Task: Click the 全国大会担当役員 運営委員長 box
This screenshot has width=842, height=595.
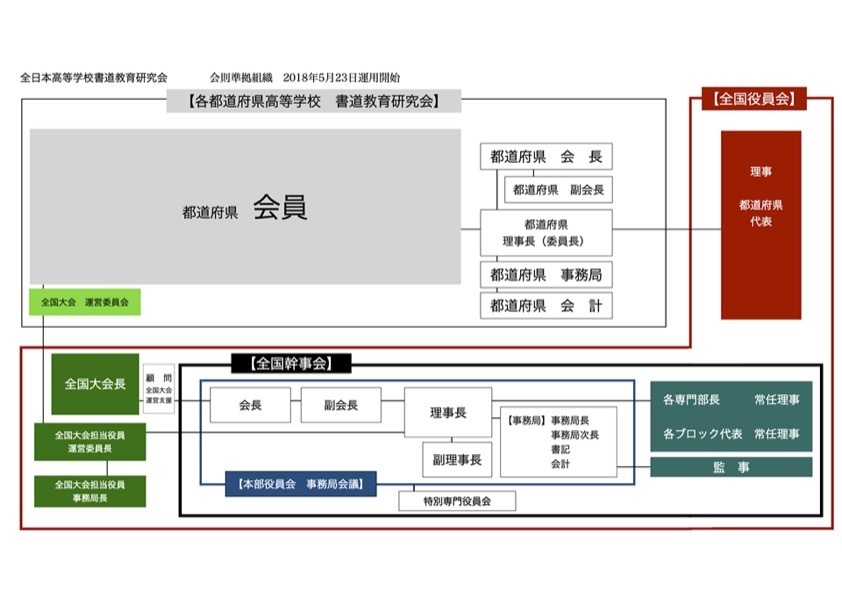Action: [x=90, y=442]
